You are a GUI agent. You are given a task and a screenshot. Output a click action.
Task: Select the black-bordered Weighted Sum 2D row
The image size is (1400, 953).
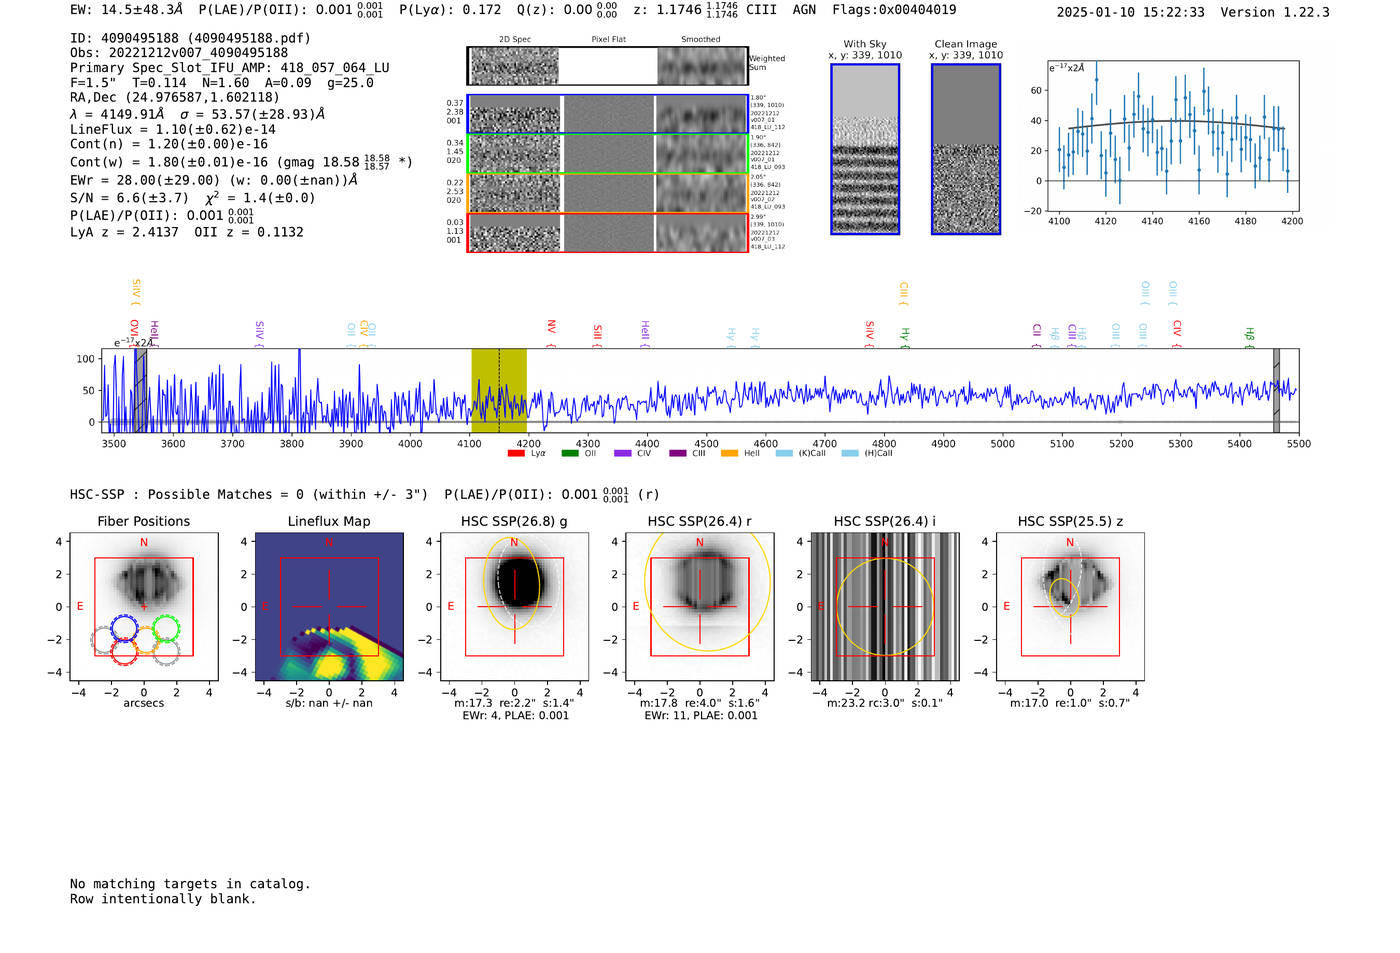click(607, 66)
